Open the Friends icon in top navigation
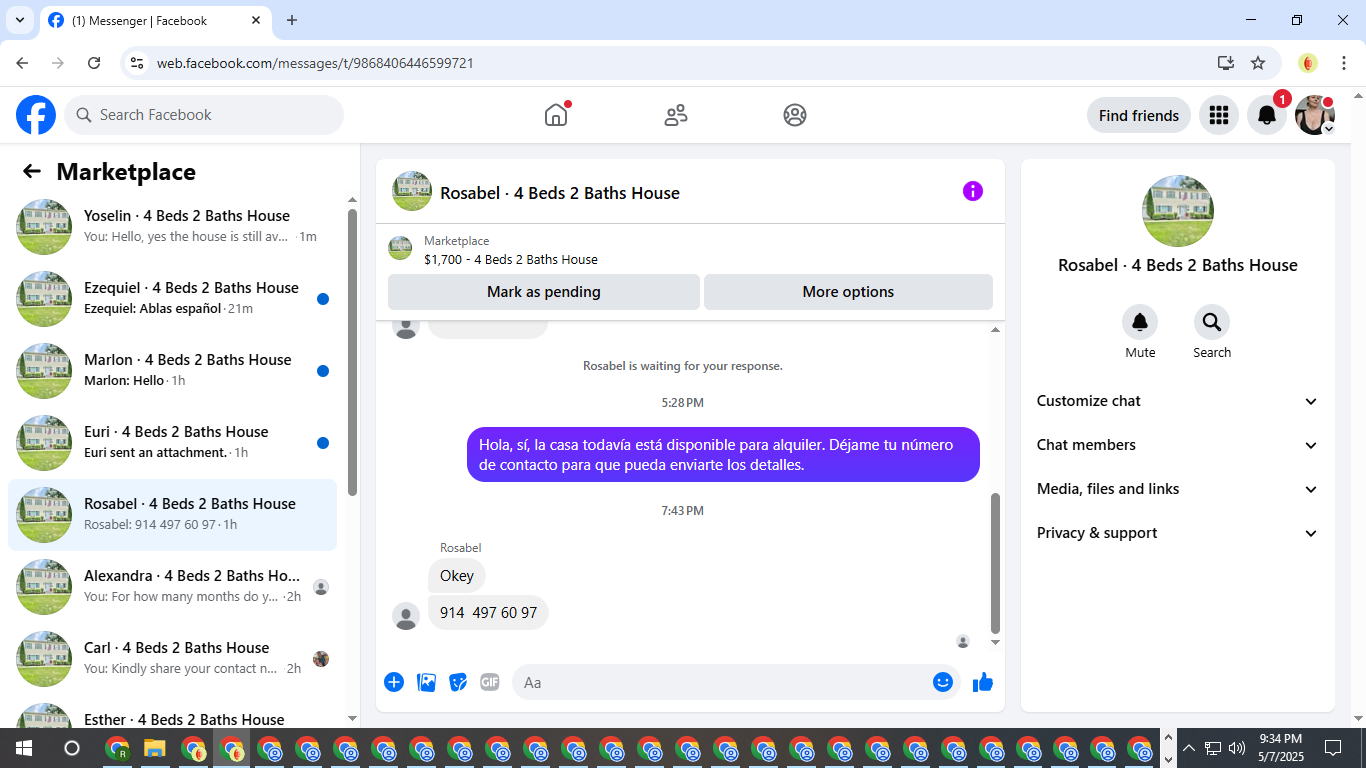1366x768 pixels. tap(676, 115)
